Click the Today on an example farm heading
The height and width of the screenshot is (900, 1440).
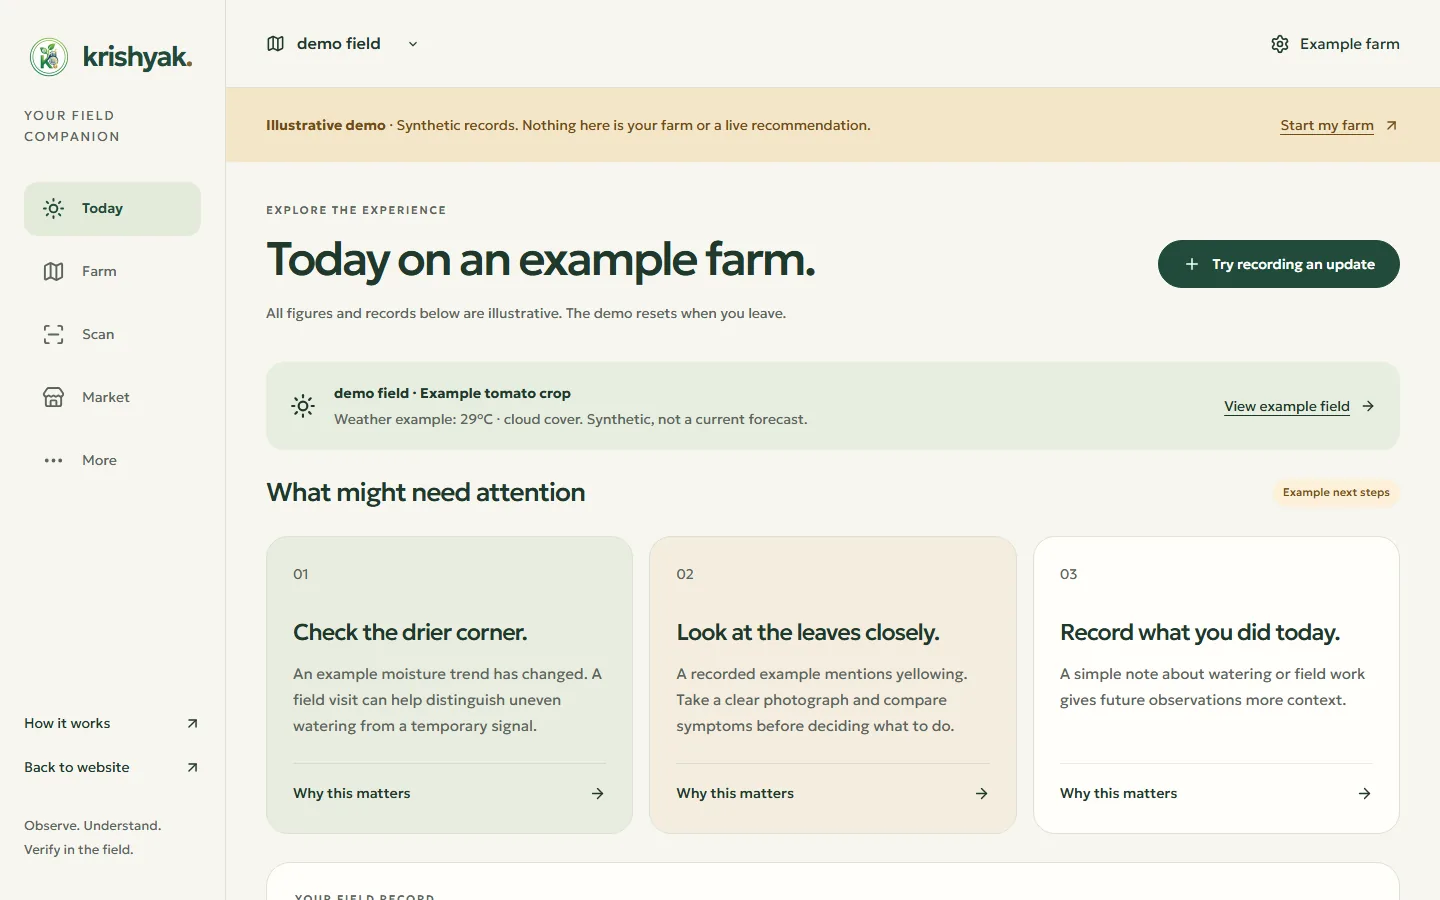click(541, 260)
